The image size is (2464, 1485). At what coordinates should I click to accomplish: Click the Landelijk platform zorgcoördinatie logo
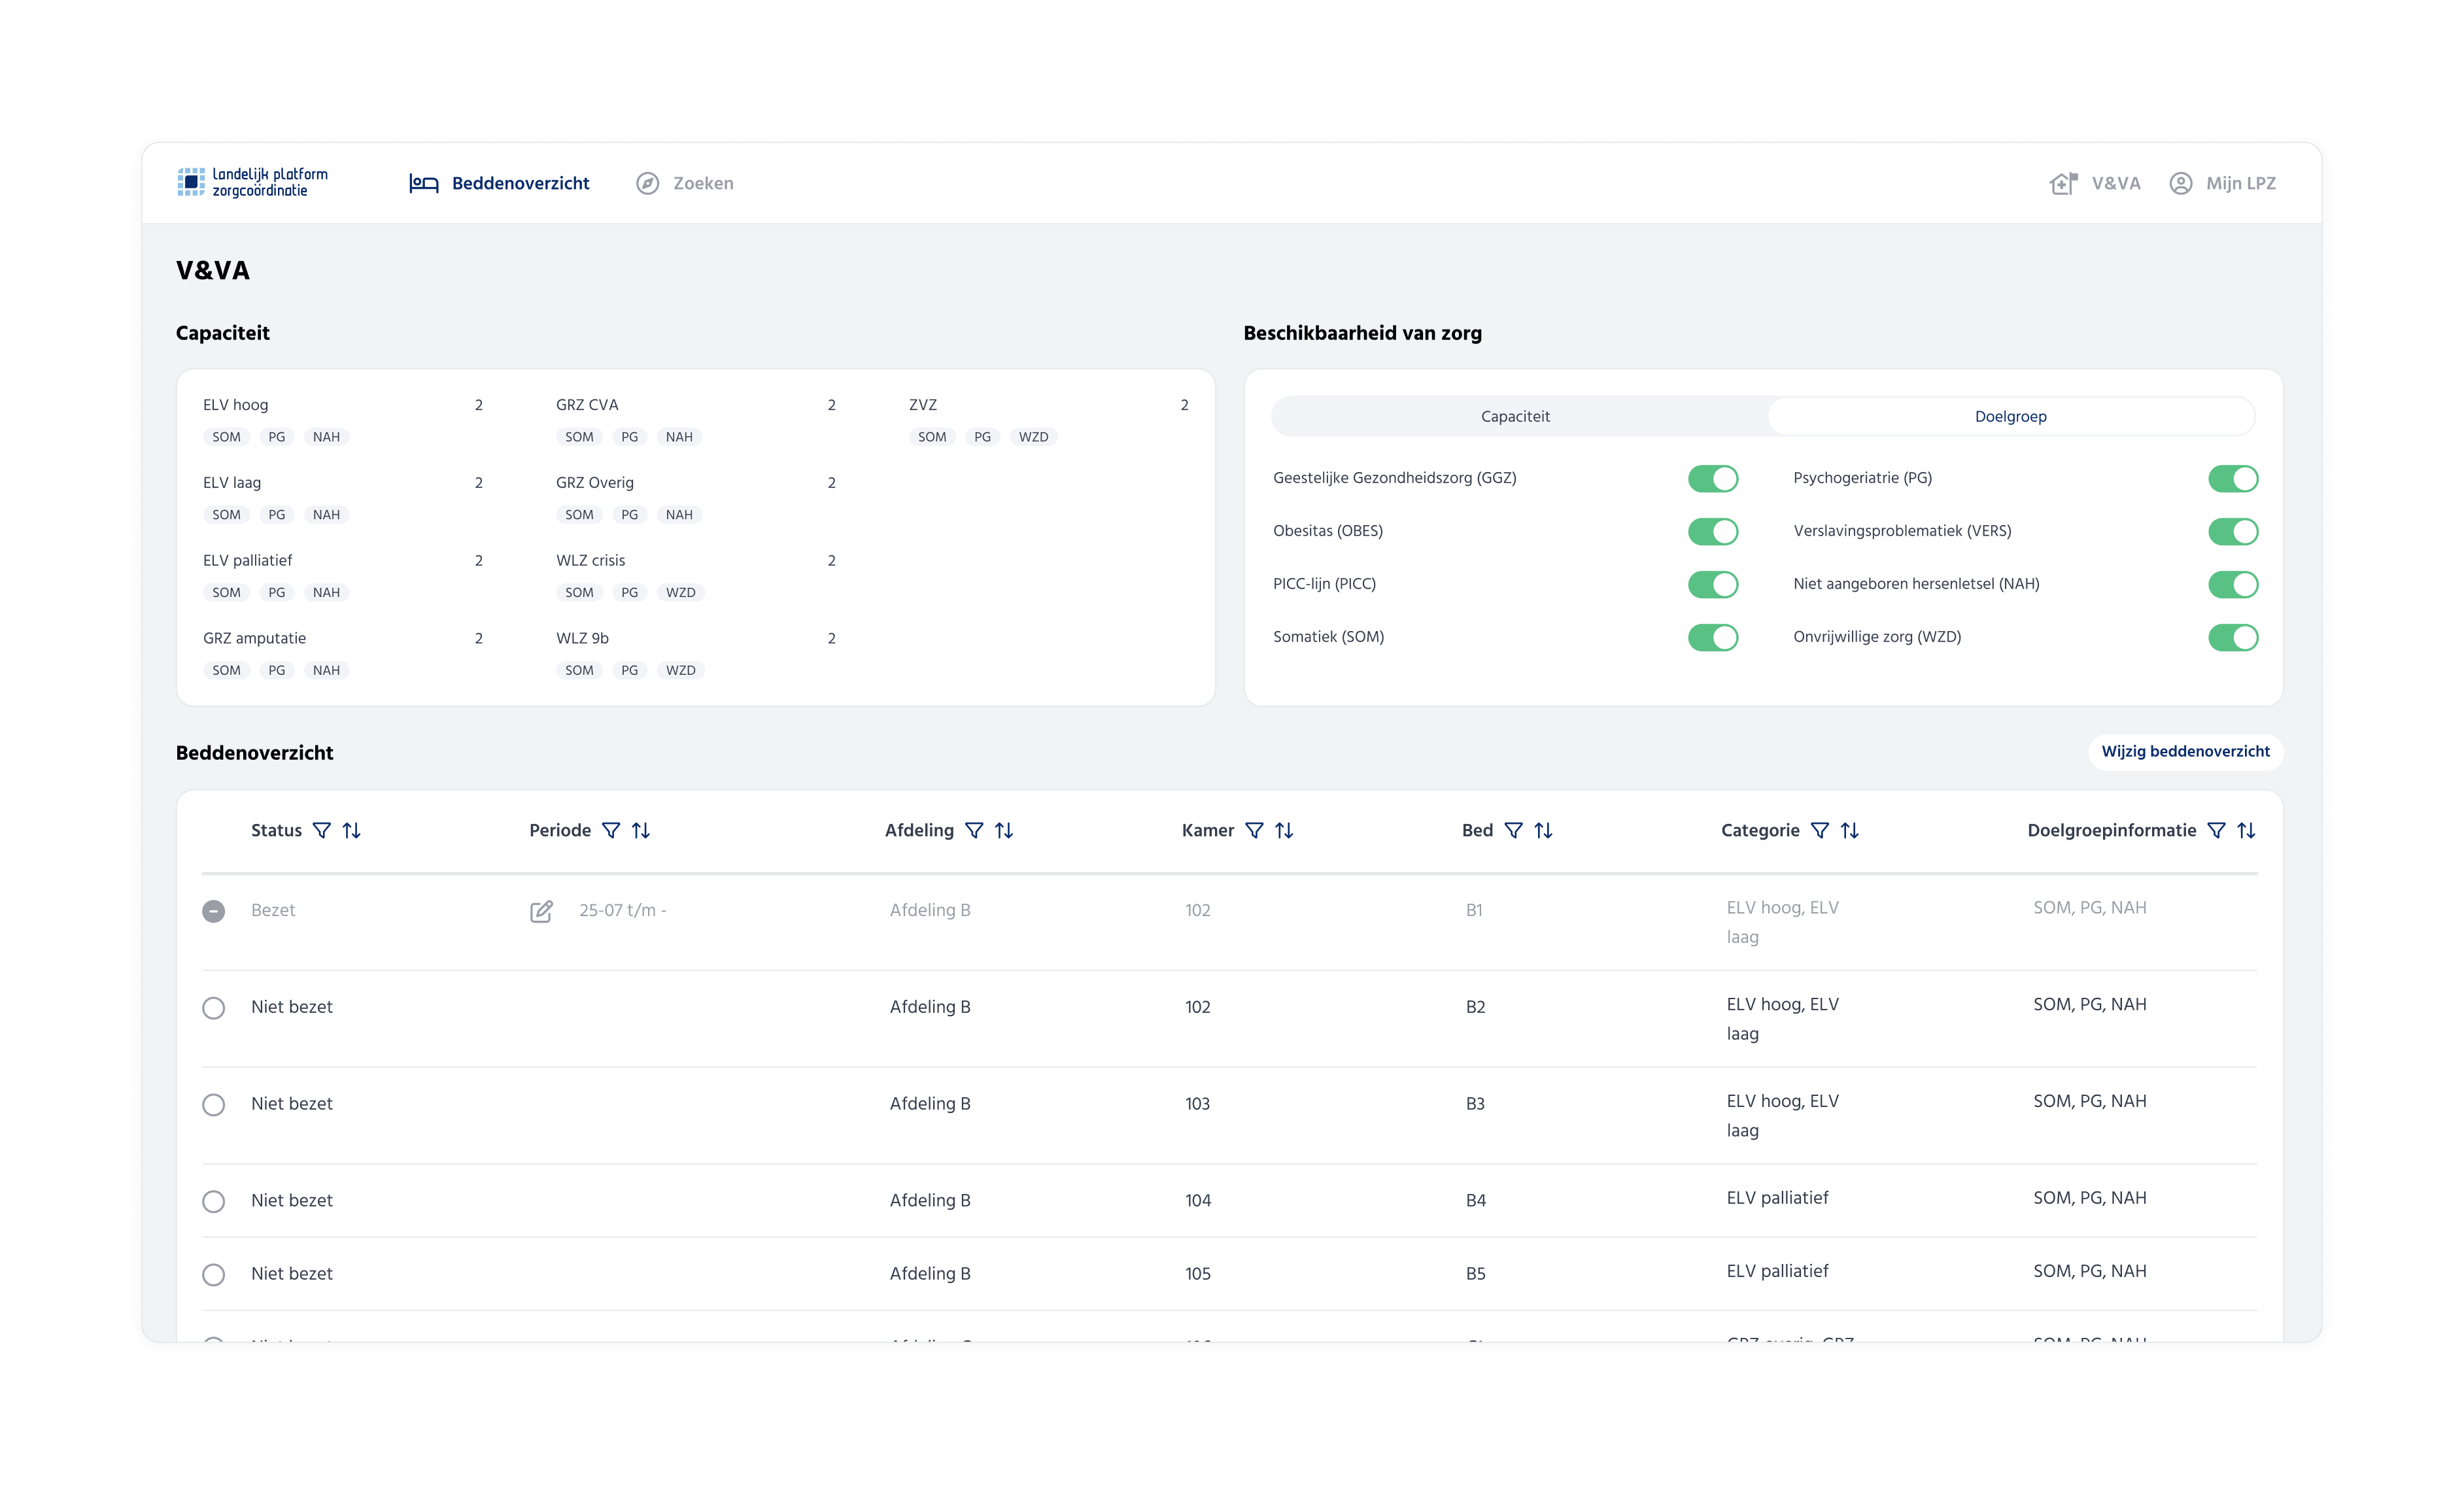coord(253,182)
